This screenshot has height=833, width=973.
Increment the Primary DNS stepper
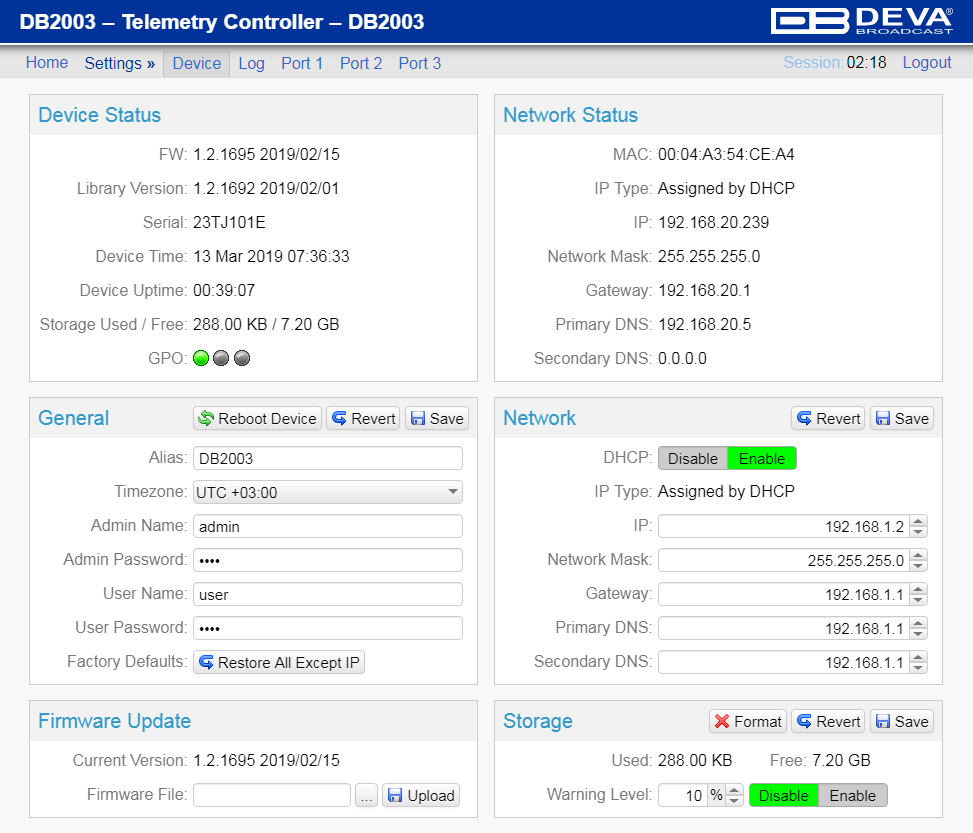coord(918,623)
